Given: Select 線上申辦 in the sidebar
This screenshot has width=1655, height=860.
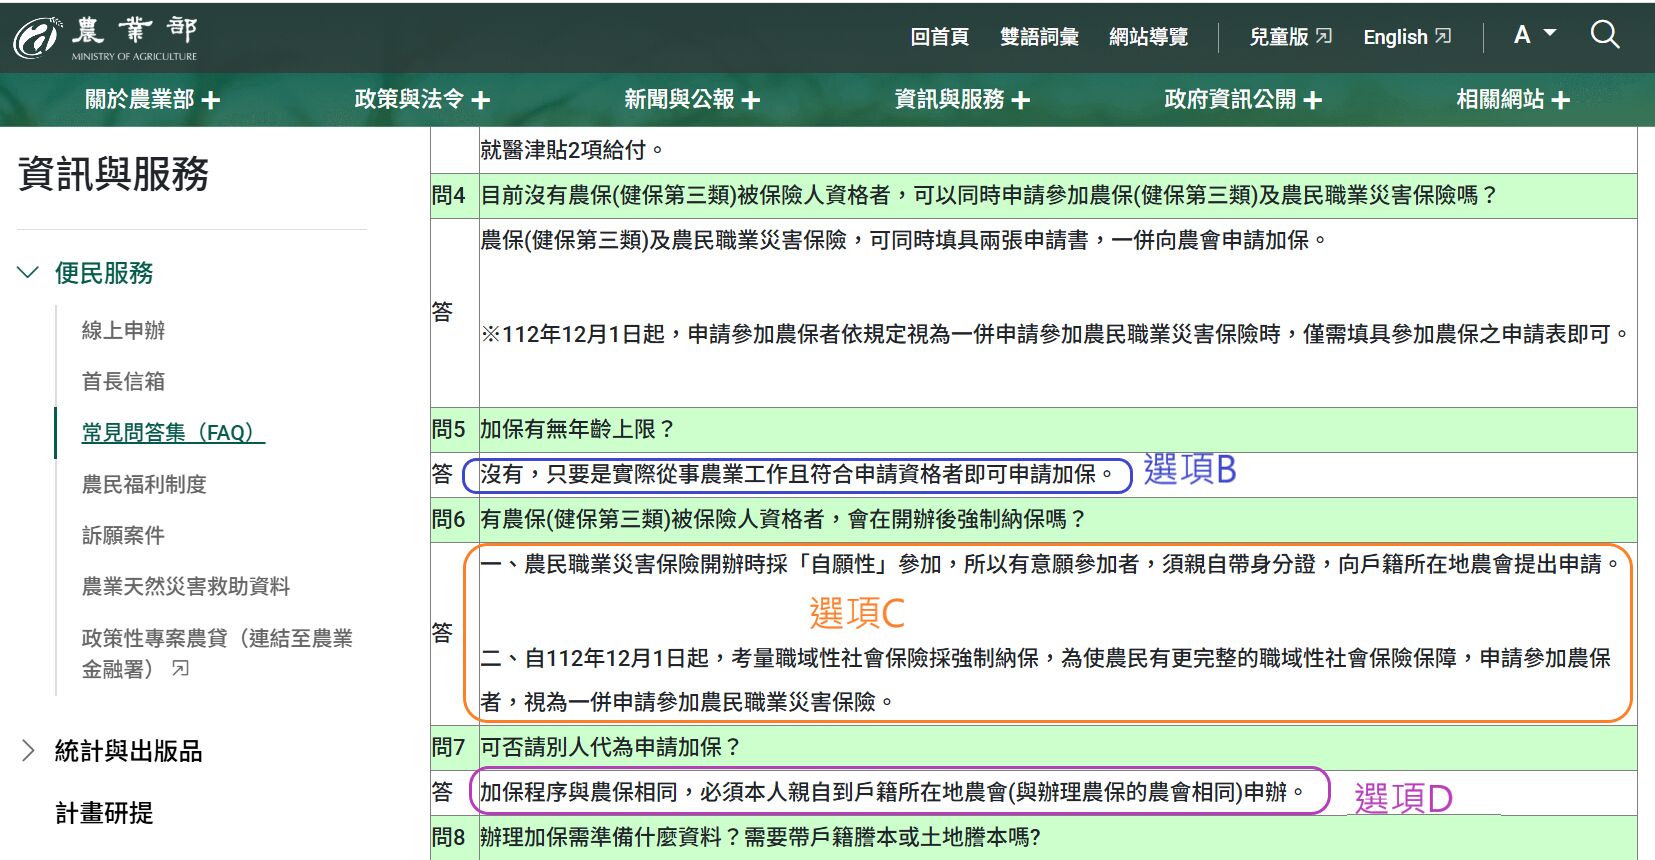Looking at the screenshot, I should pyautogui.click(x=123, y=330).
